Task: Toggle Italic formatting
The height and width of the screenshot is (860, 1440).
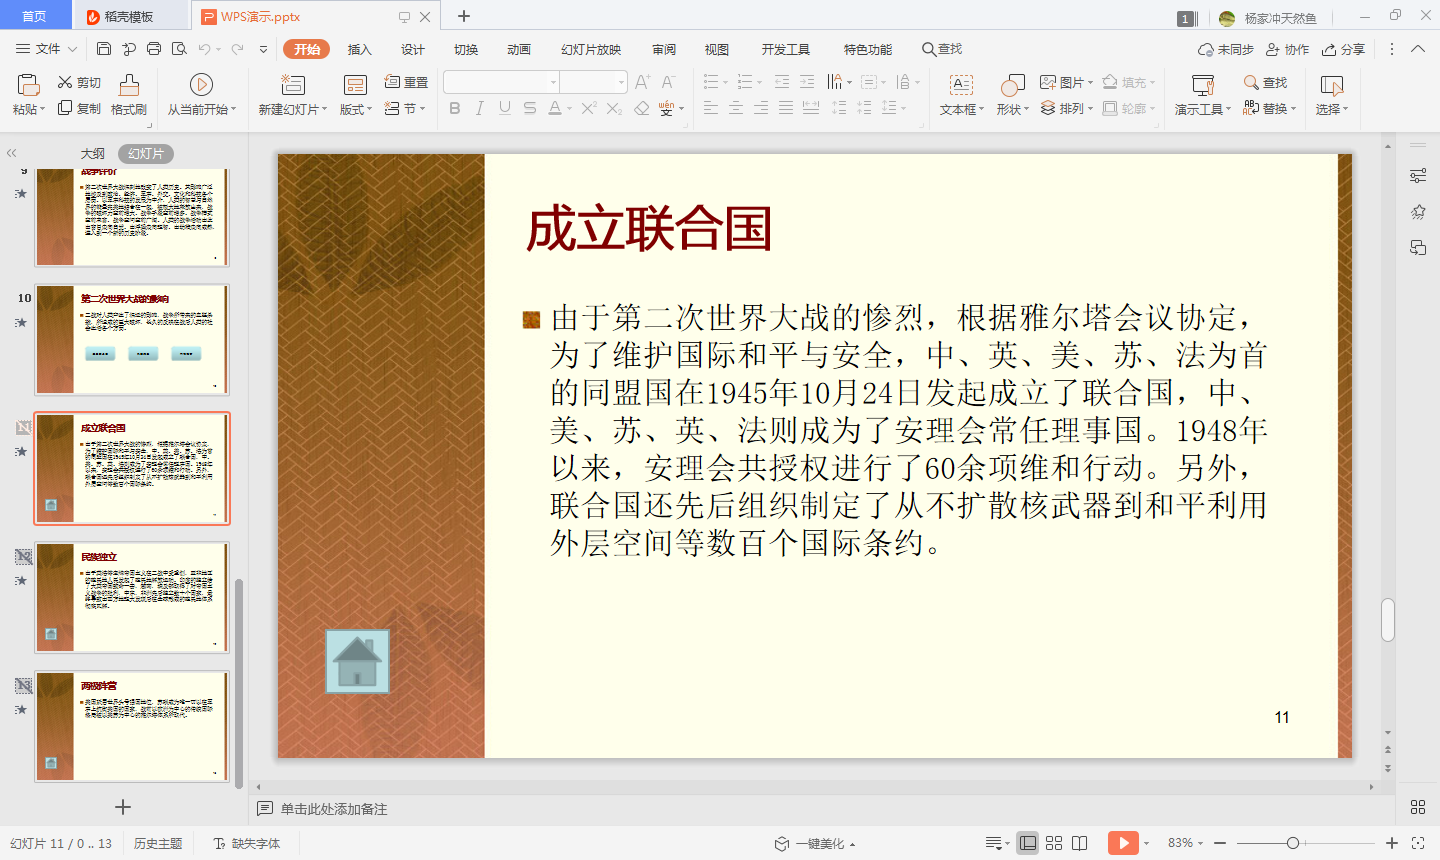Action: [480, 108]
